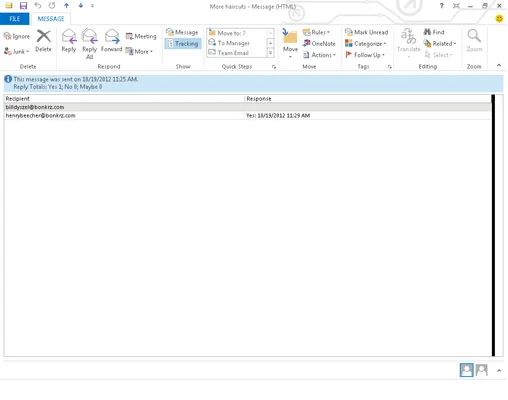Switch to Message view in Show group
The width and height of the screenshot is (508, 400).
(x=182, y=32)
